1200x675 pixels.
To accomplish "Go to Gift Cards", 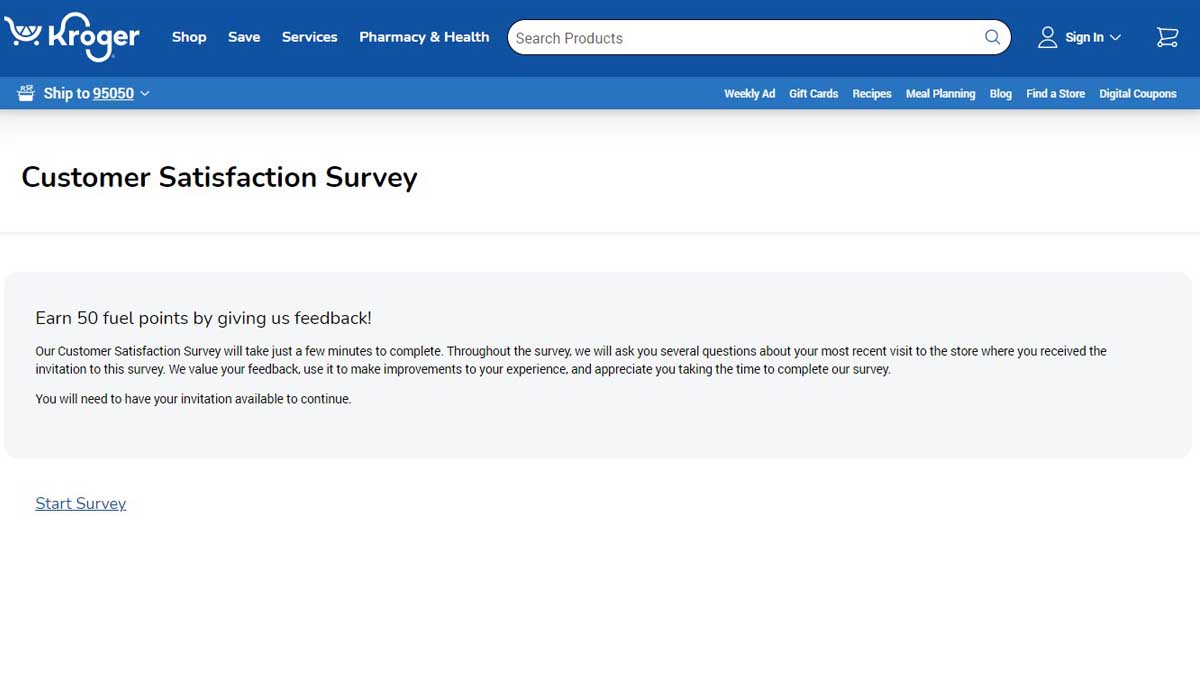I will [813, 93].
